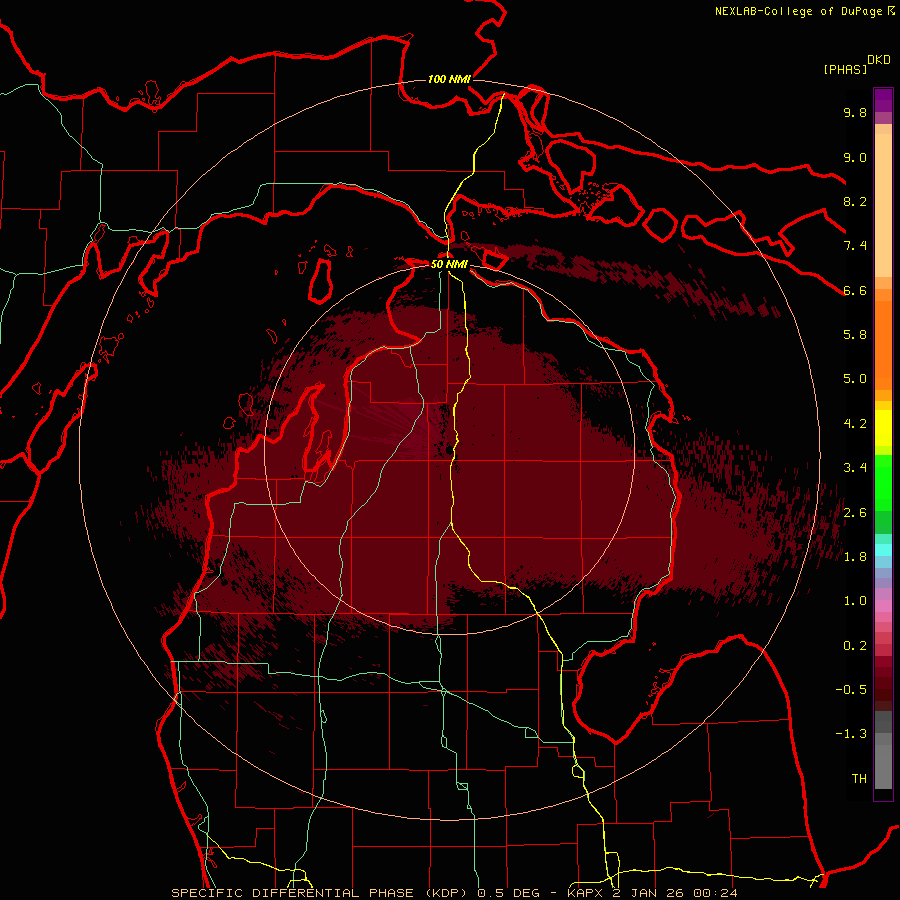This screenshot has height=900, width=900.
Task: Pick the purple top color bar segment
Action: point(883,100)
